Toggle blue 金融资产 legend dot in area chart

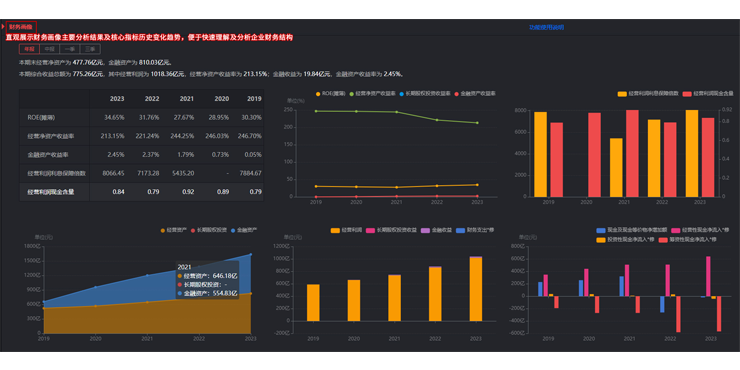point(233,230)
